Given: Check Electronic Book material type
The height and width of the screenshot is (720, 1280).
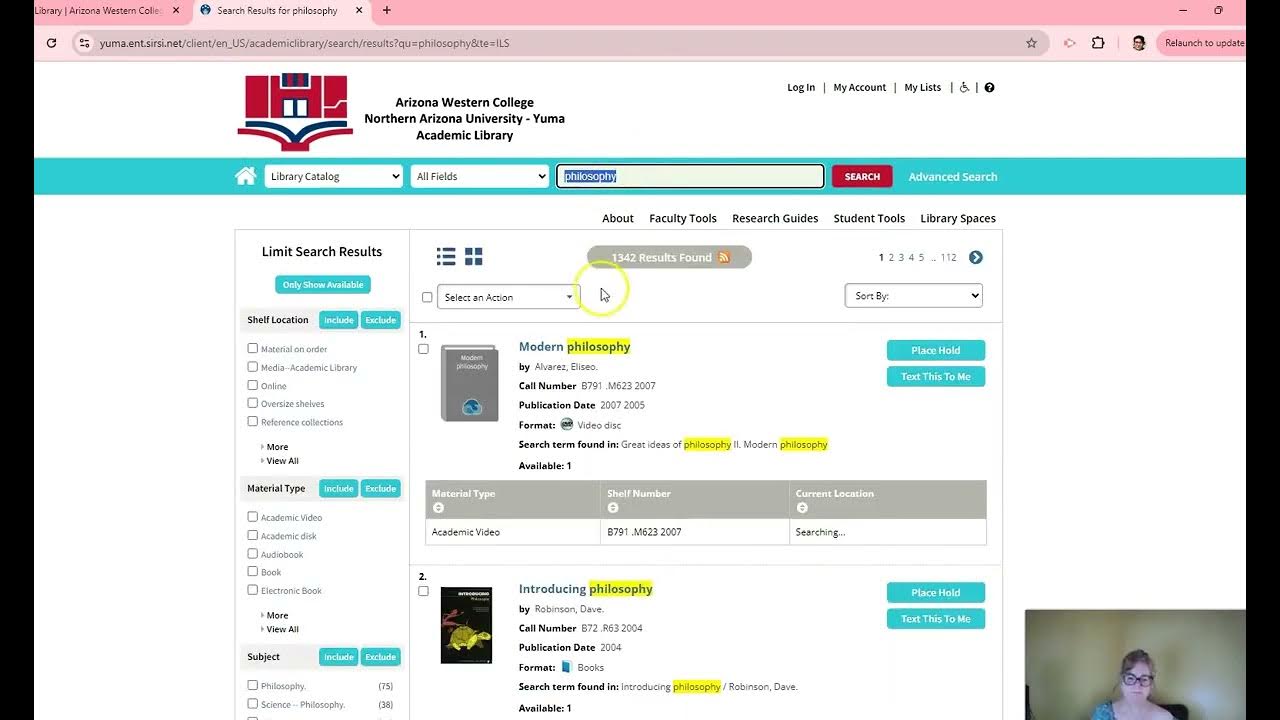Looking at the screenshot, I should tap(253, 590).
